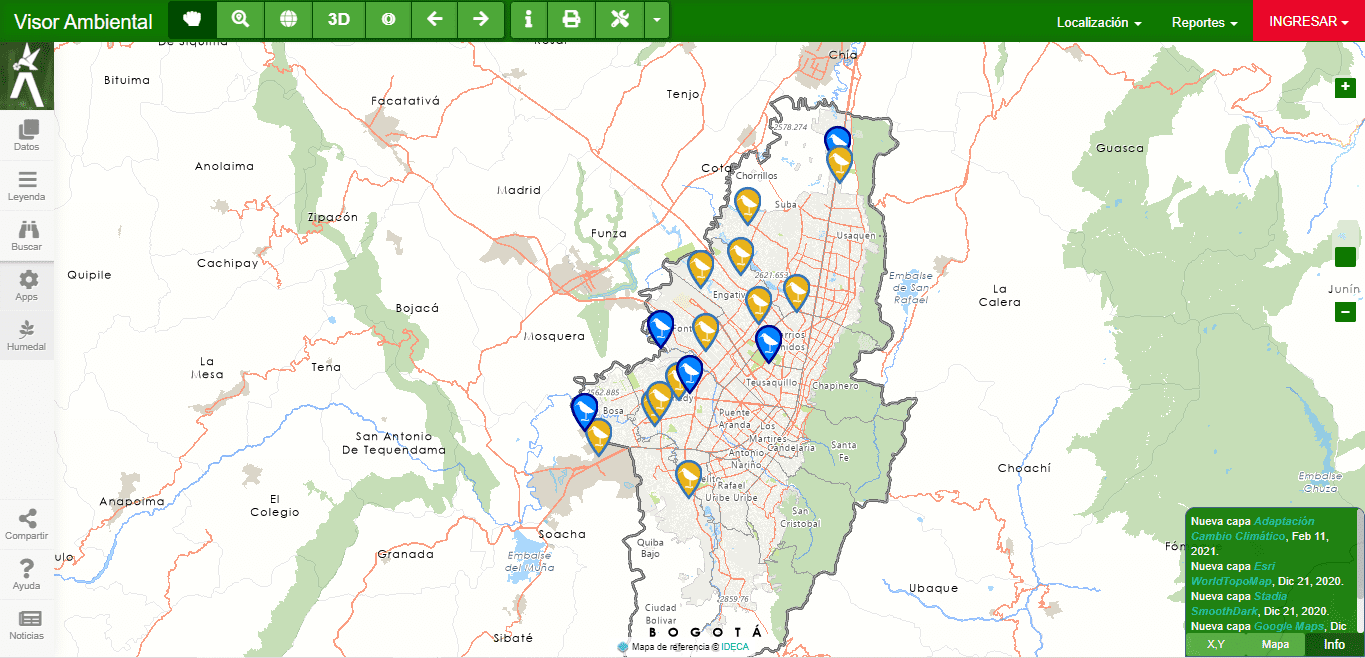Open the Datos layers panel
The image size is (1365, 658).
(x=27, y=135)
